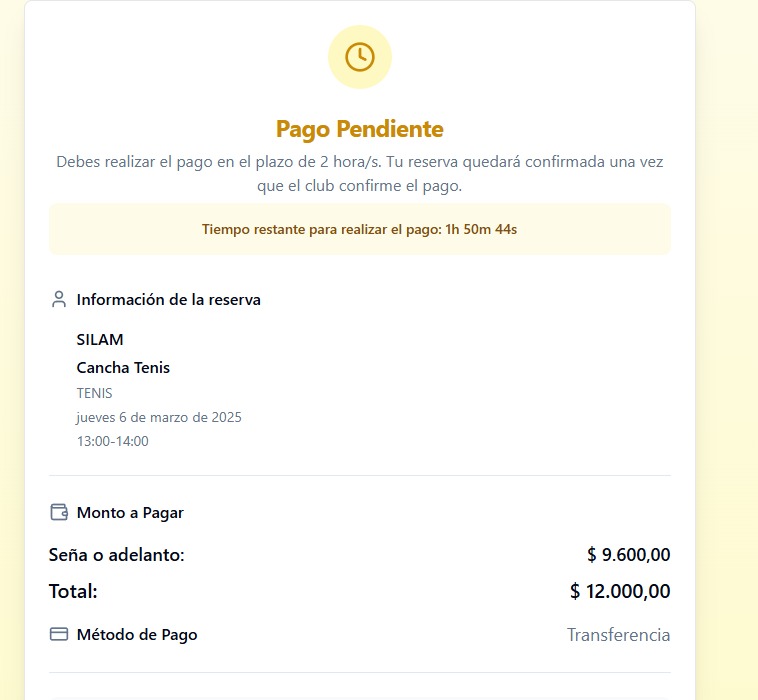Click the Total label
The height and width of the screenshot is (700, 758).
73,591
